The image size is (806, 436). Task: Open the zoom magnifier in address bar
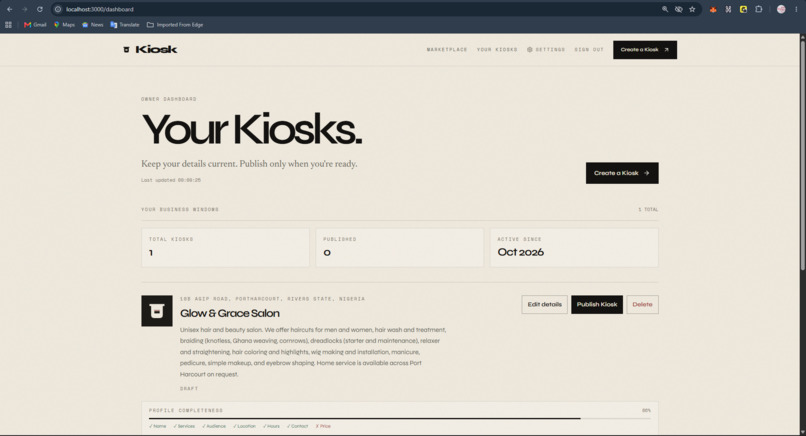(x=665, y=9)
